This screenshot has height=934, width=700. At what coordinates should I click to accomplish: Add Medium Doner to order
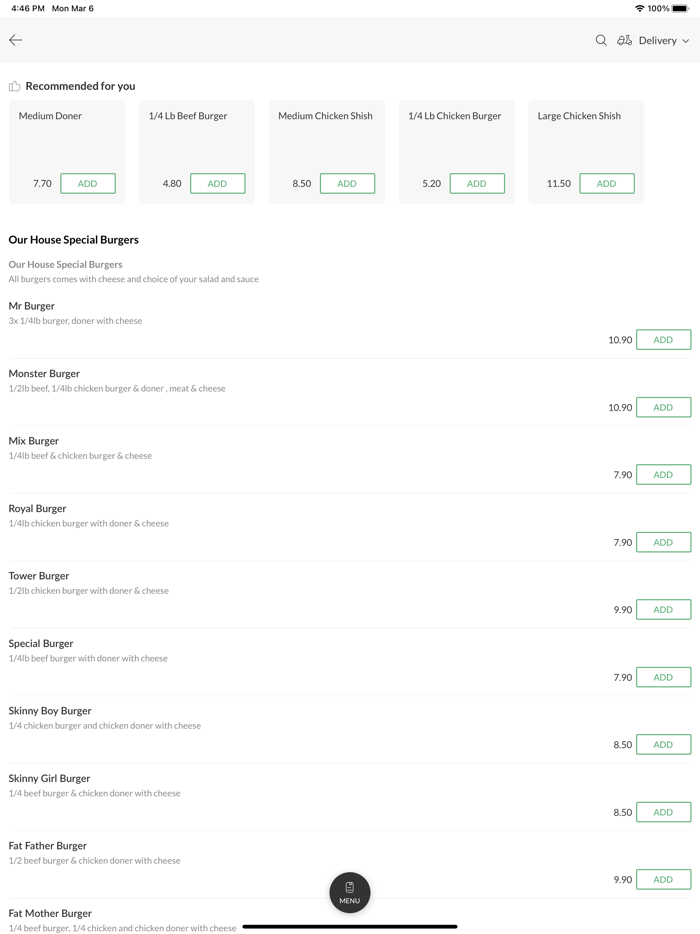(x=88, y=183)
